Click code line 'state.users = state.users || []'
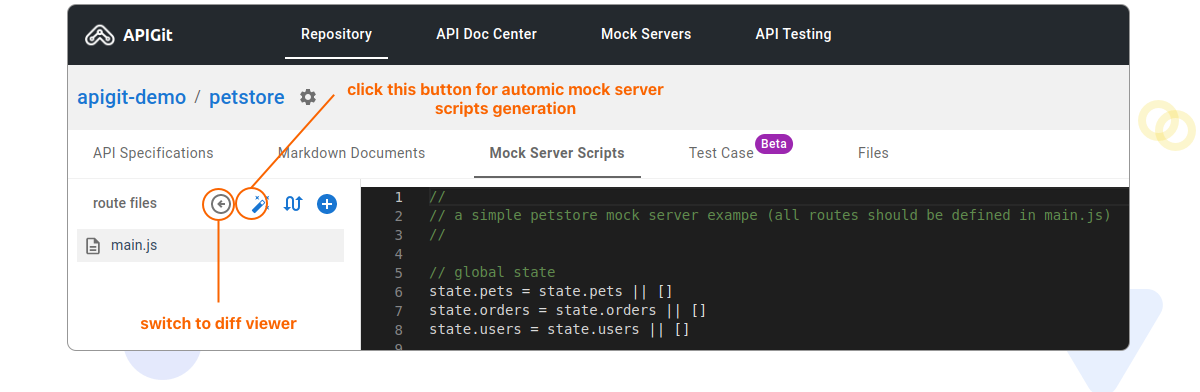Image resolution: width=1200 pixels, height=392 pixels. click(x=559, y=329)
